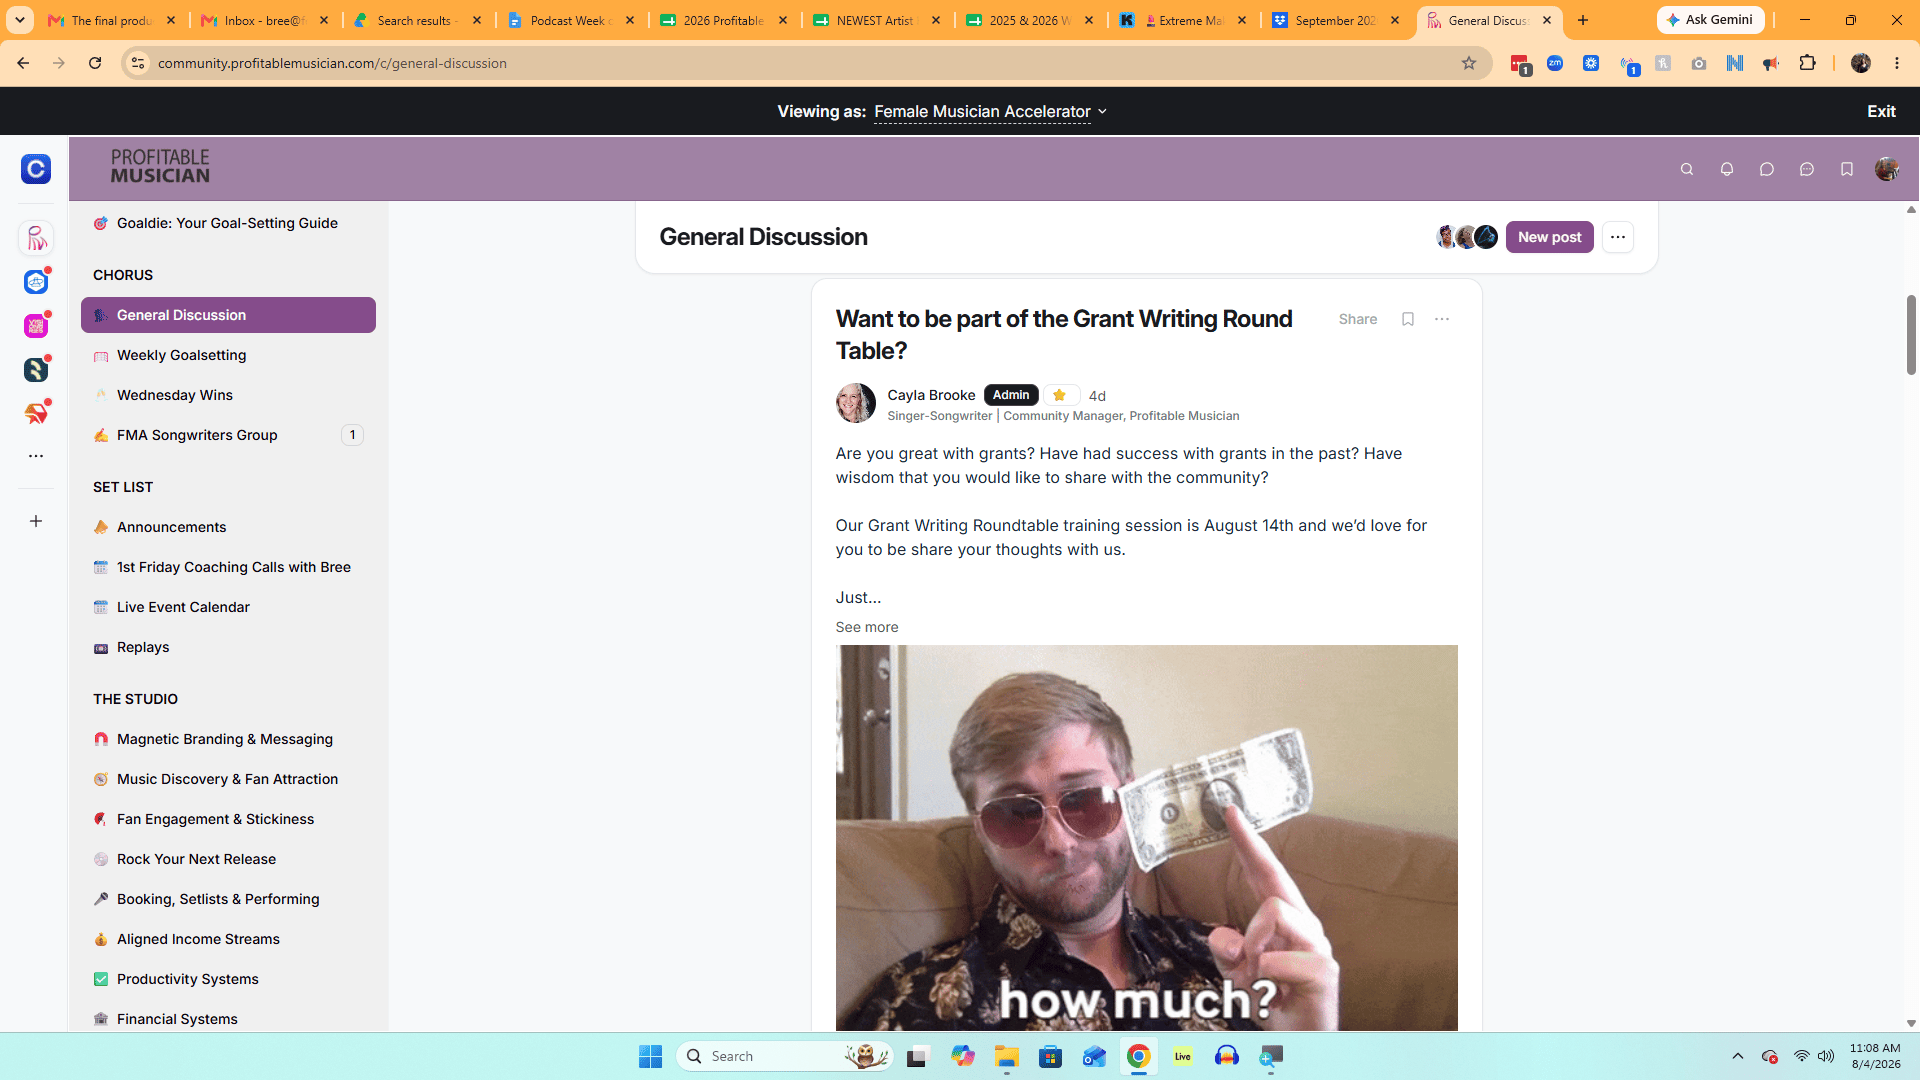Open volume control in system tray

pos(1826,1056)
